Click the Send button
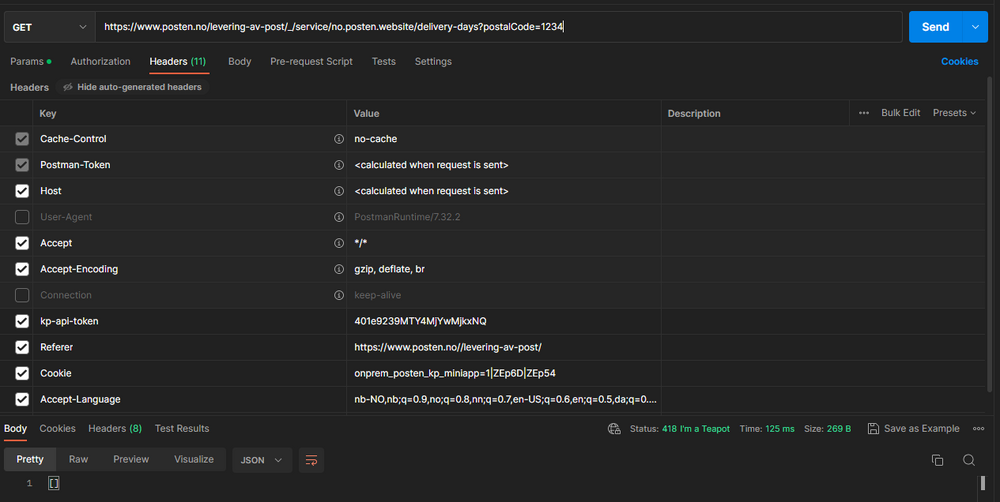This screenshot has height=502, width=1000. [x=934, y=27]
